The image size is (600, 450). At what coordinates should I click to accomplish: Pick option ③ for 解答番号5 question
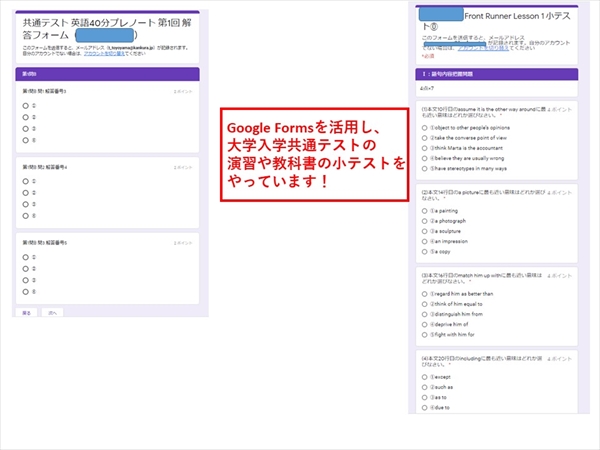click(x=26, y=280)
